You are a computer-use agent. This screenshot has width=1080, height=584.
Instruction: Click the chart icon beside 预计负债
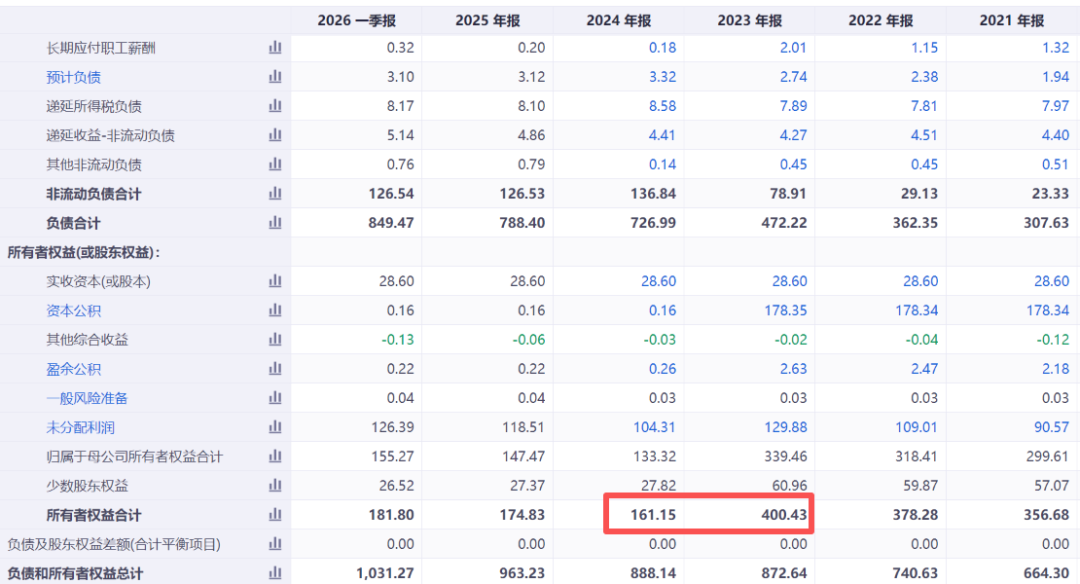coord(275,76)
